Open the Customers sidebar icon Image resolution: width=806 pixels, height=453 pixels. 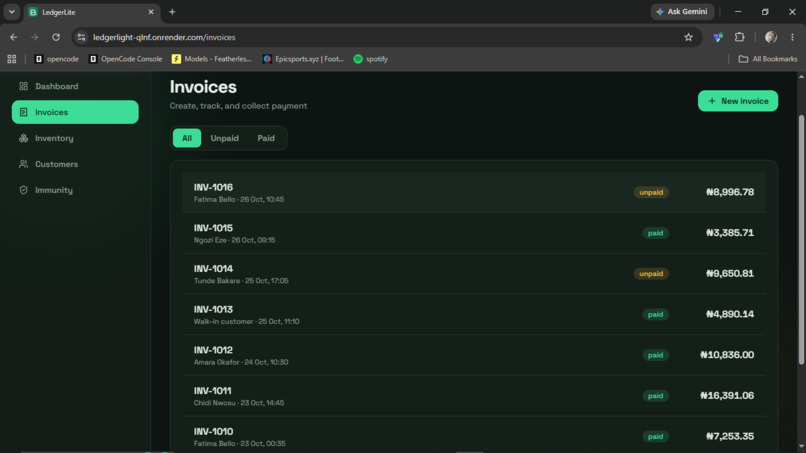tap(24, 164)
